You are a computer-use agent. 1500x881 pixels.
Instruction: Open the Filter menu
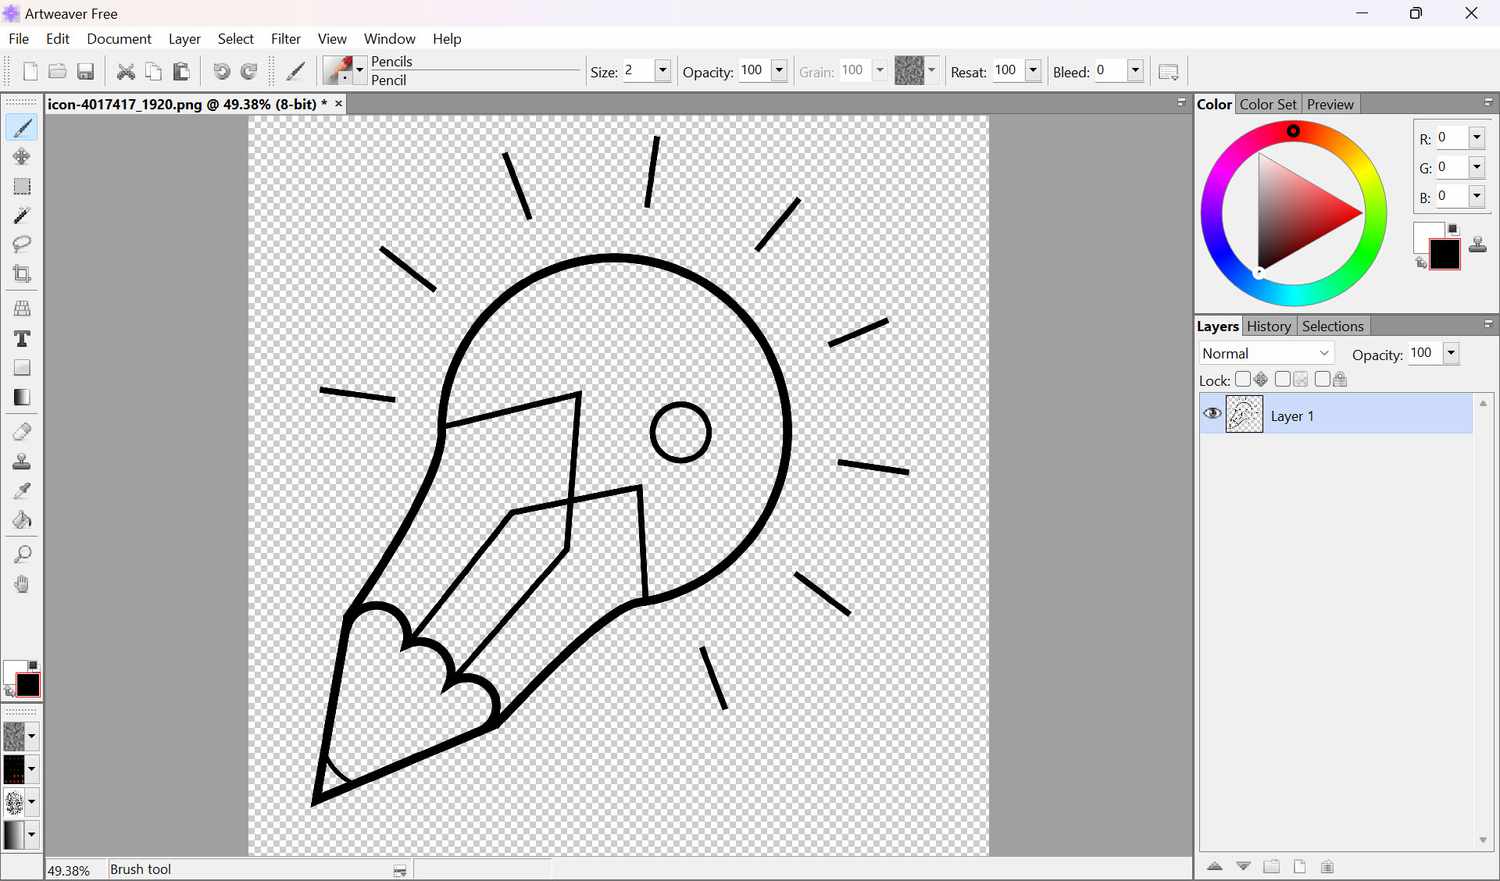pos(286,39)
